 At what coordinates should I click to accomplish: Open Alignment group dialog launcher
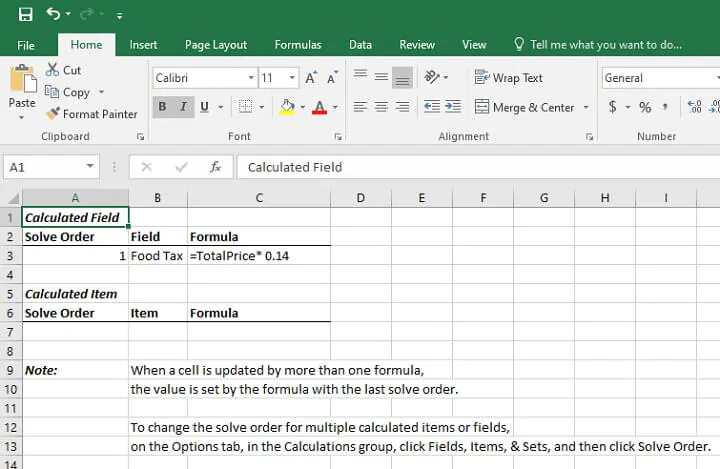[590, 137]
